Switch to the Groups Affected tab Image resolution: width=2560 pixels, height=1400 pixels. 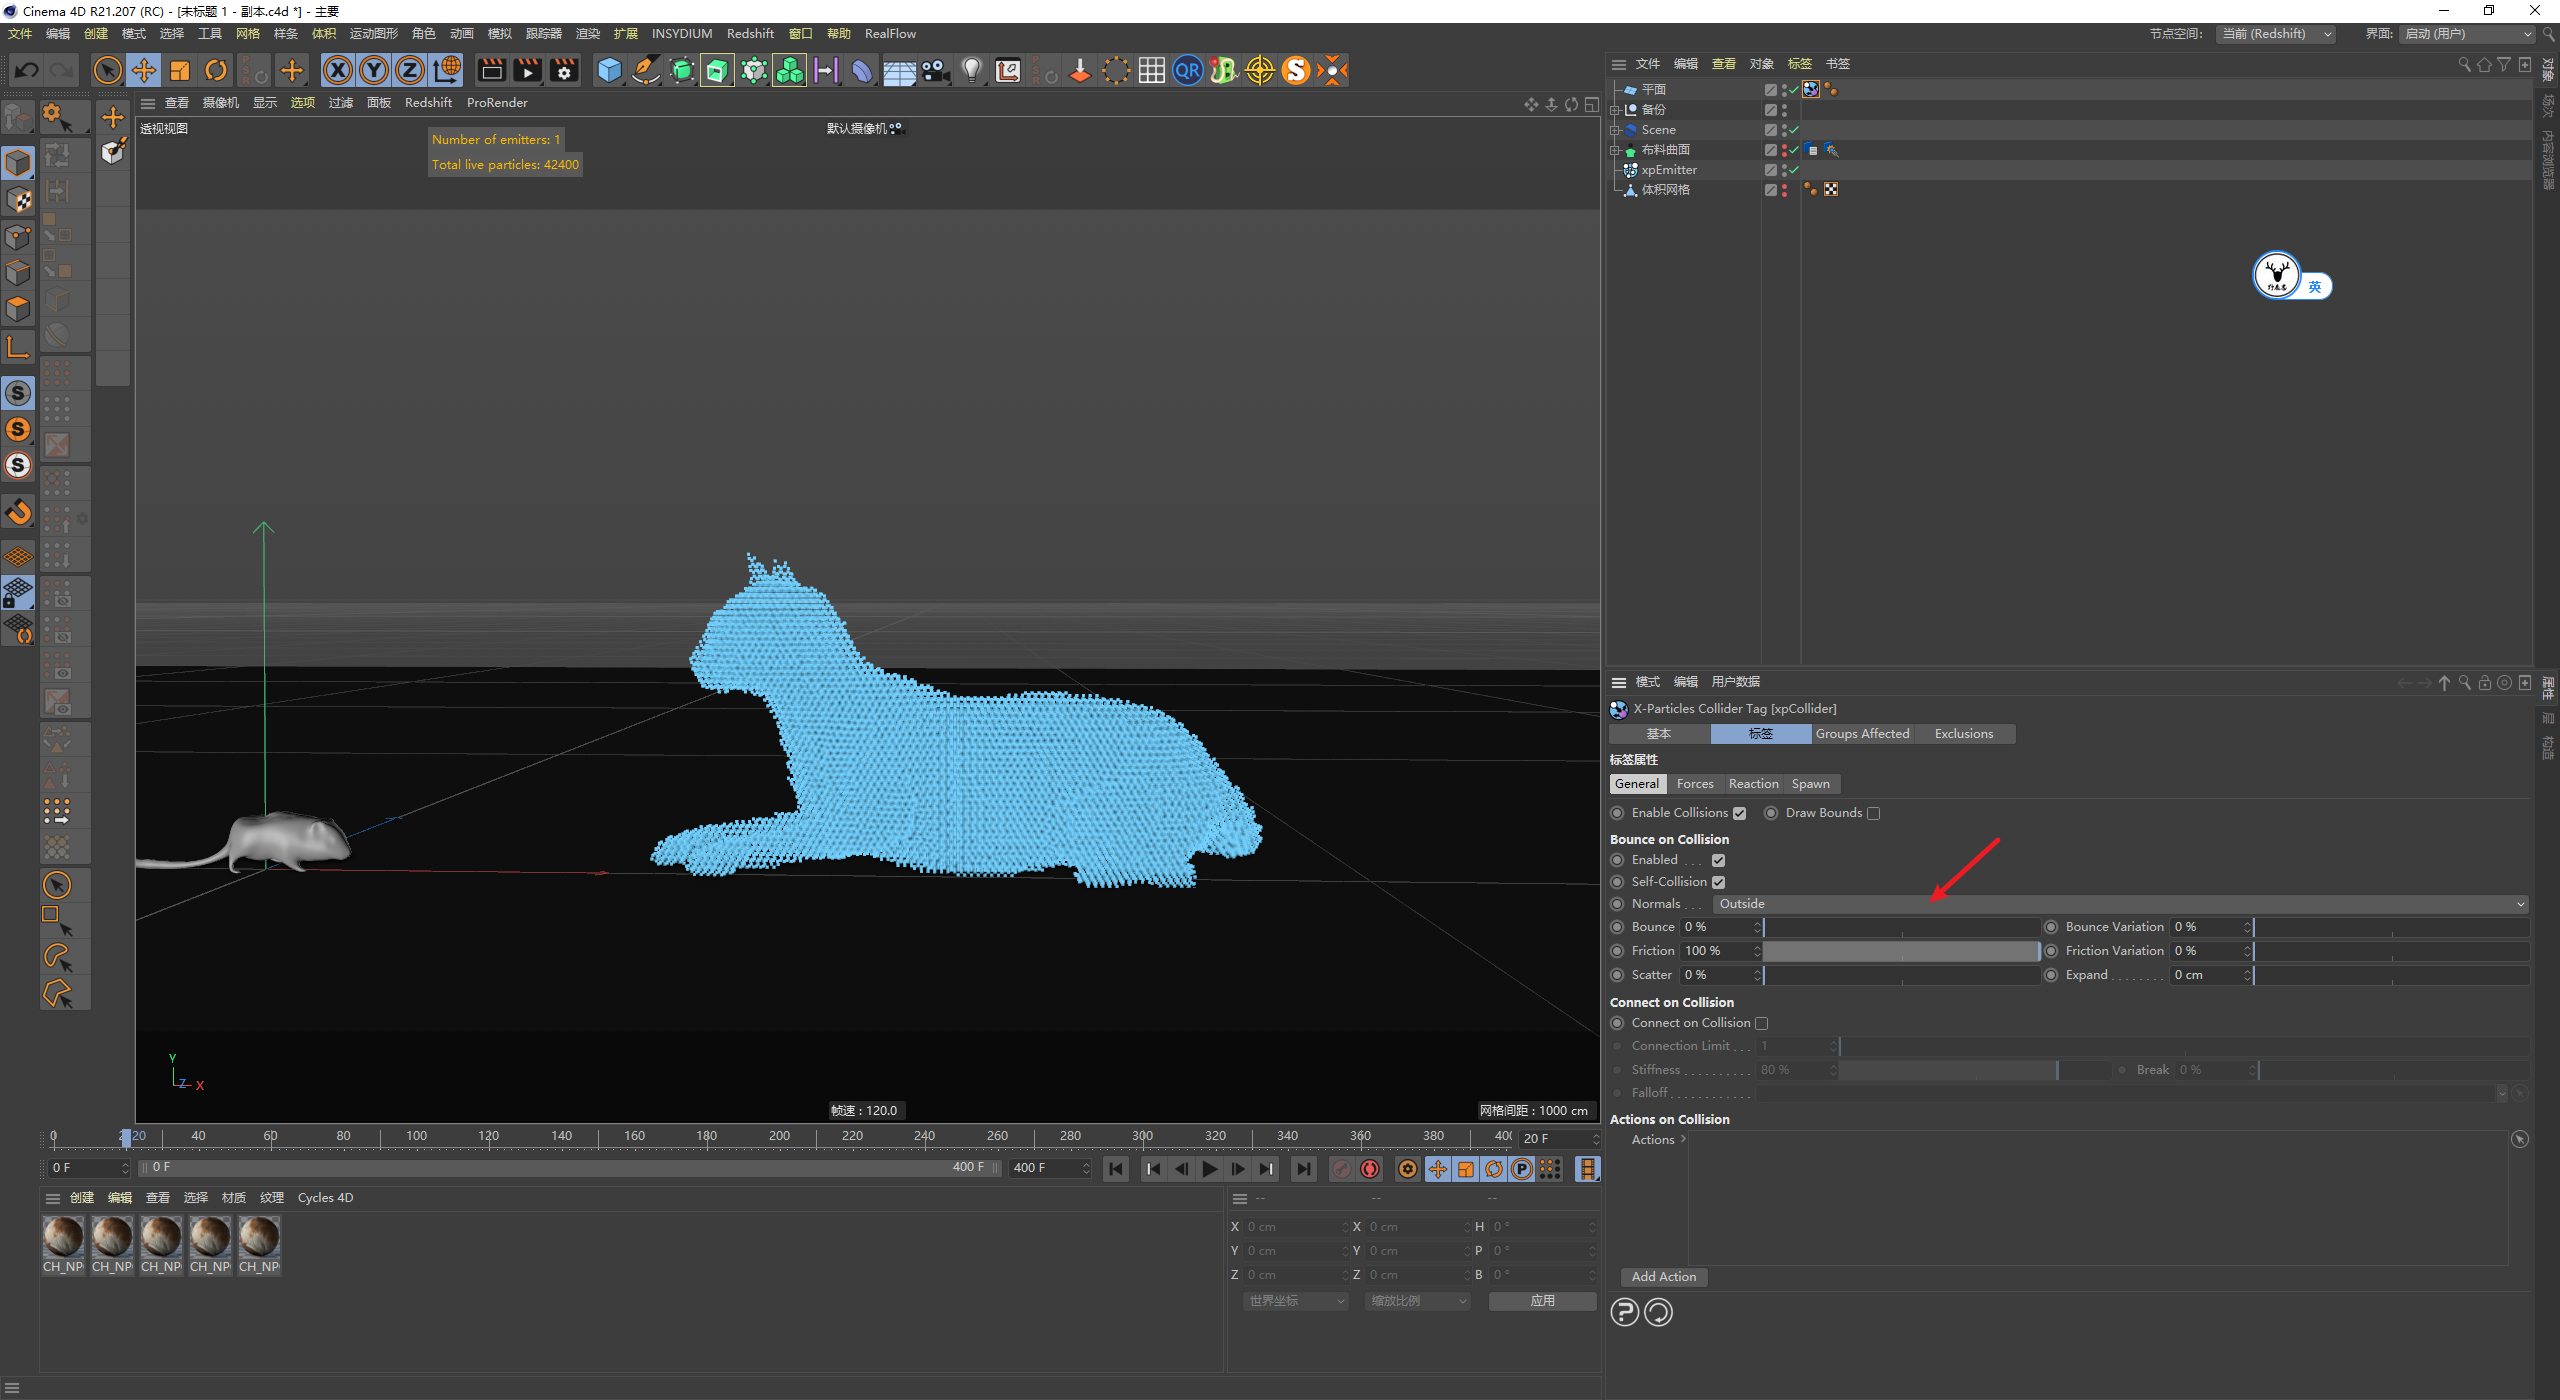(x=1862, y=734)
